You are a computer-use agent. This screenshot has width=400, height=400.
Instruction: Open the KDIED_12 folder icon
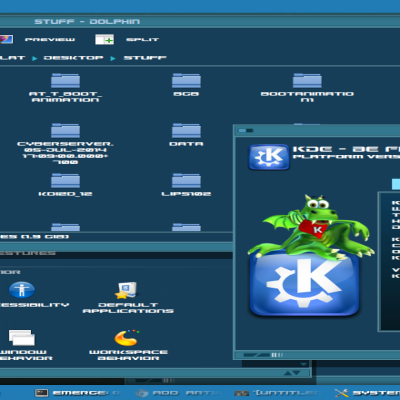(65, 180)
